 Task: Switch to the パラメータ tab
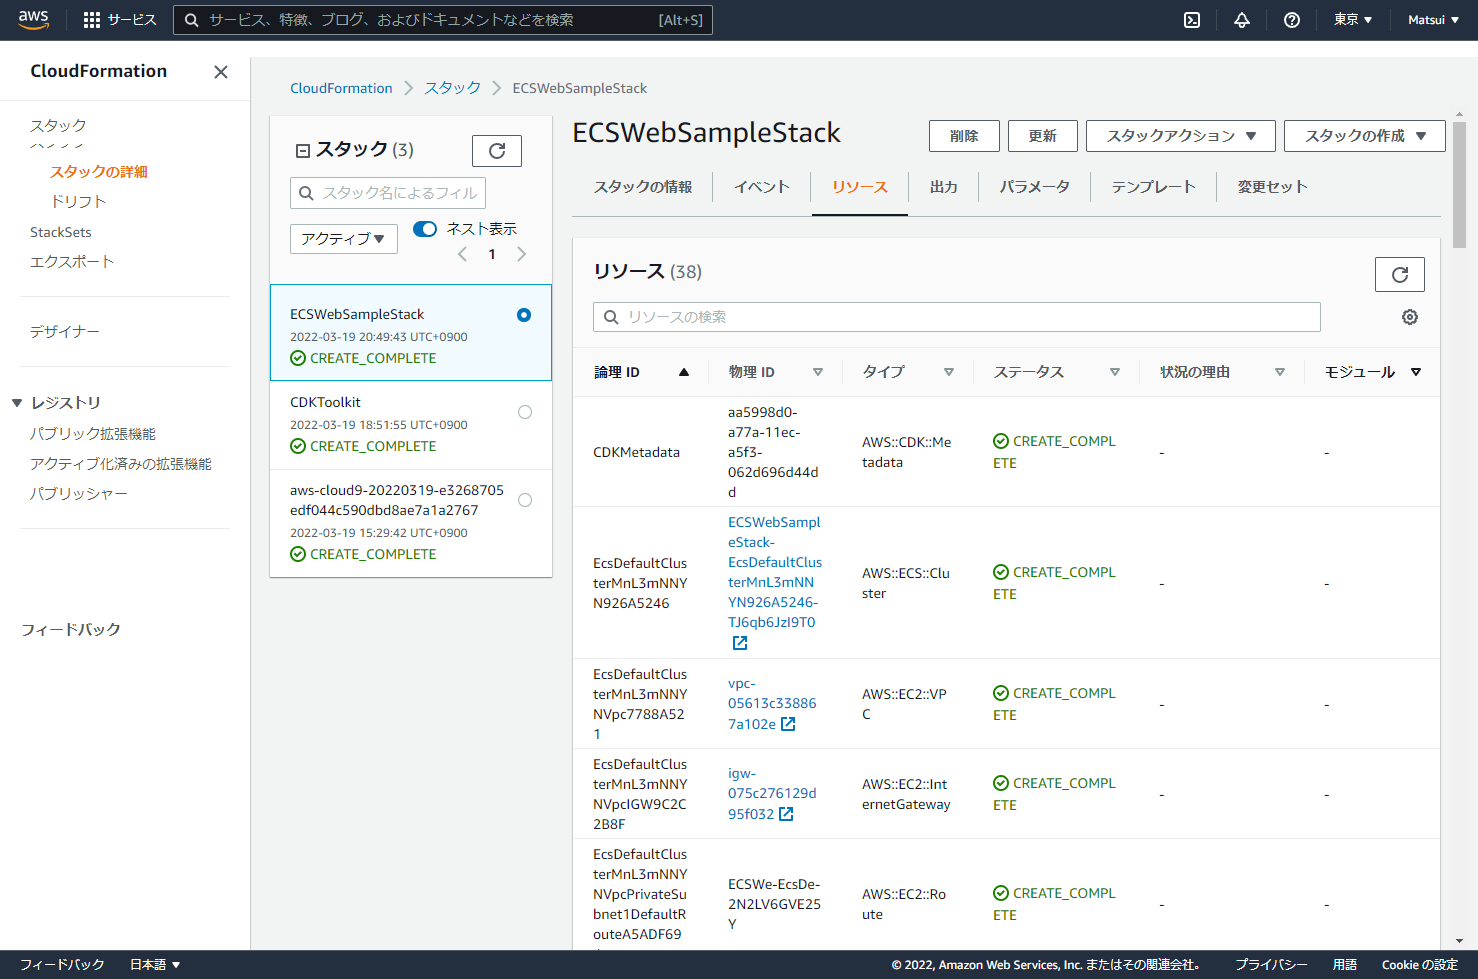pos(1035,187)
